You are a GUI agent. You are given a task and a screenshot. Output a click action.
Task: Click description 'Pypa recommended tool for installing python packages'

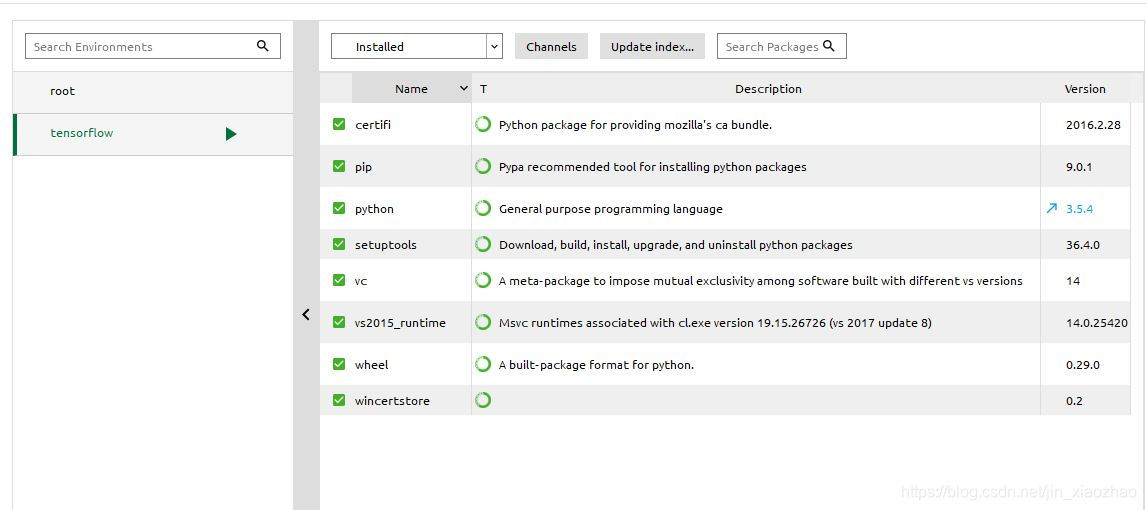point(653,167)
